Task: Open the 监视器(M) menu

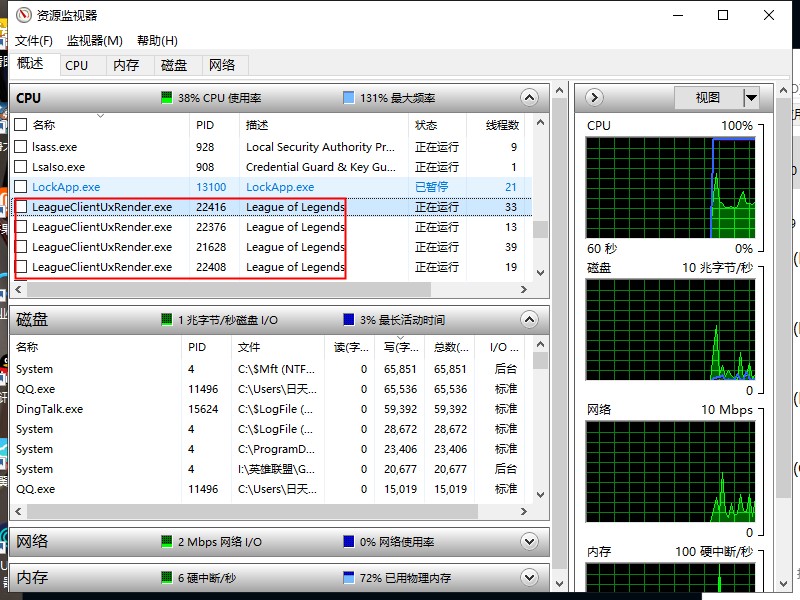Action: [94, 41]
